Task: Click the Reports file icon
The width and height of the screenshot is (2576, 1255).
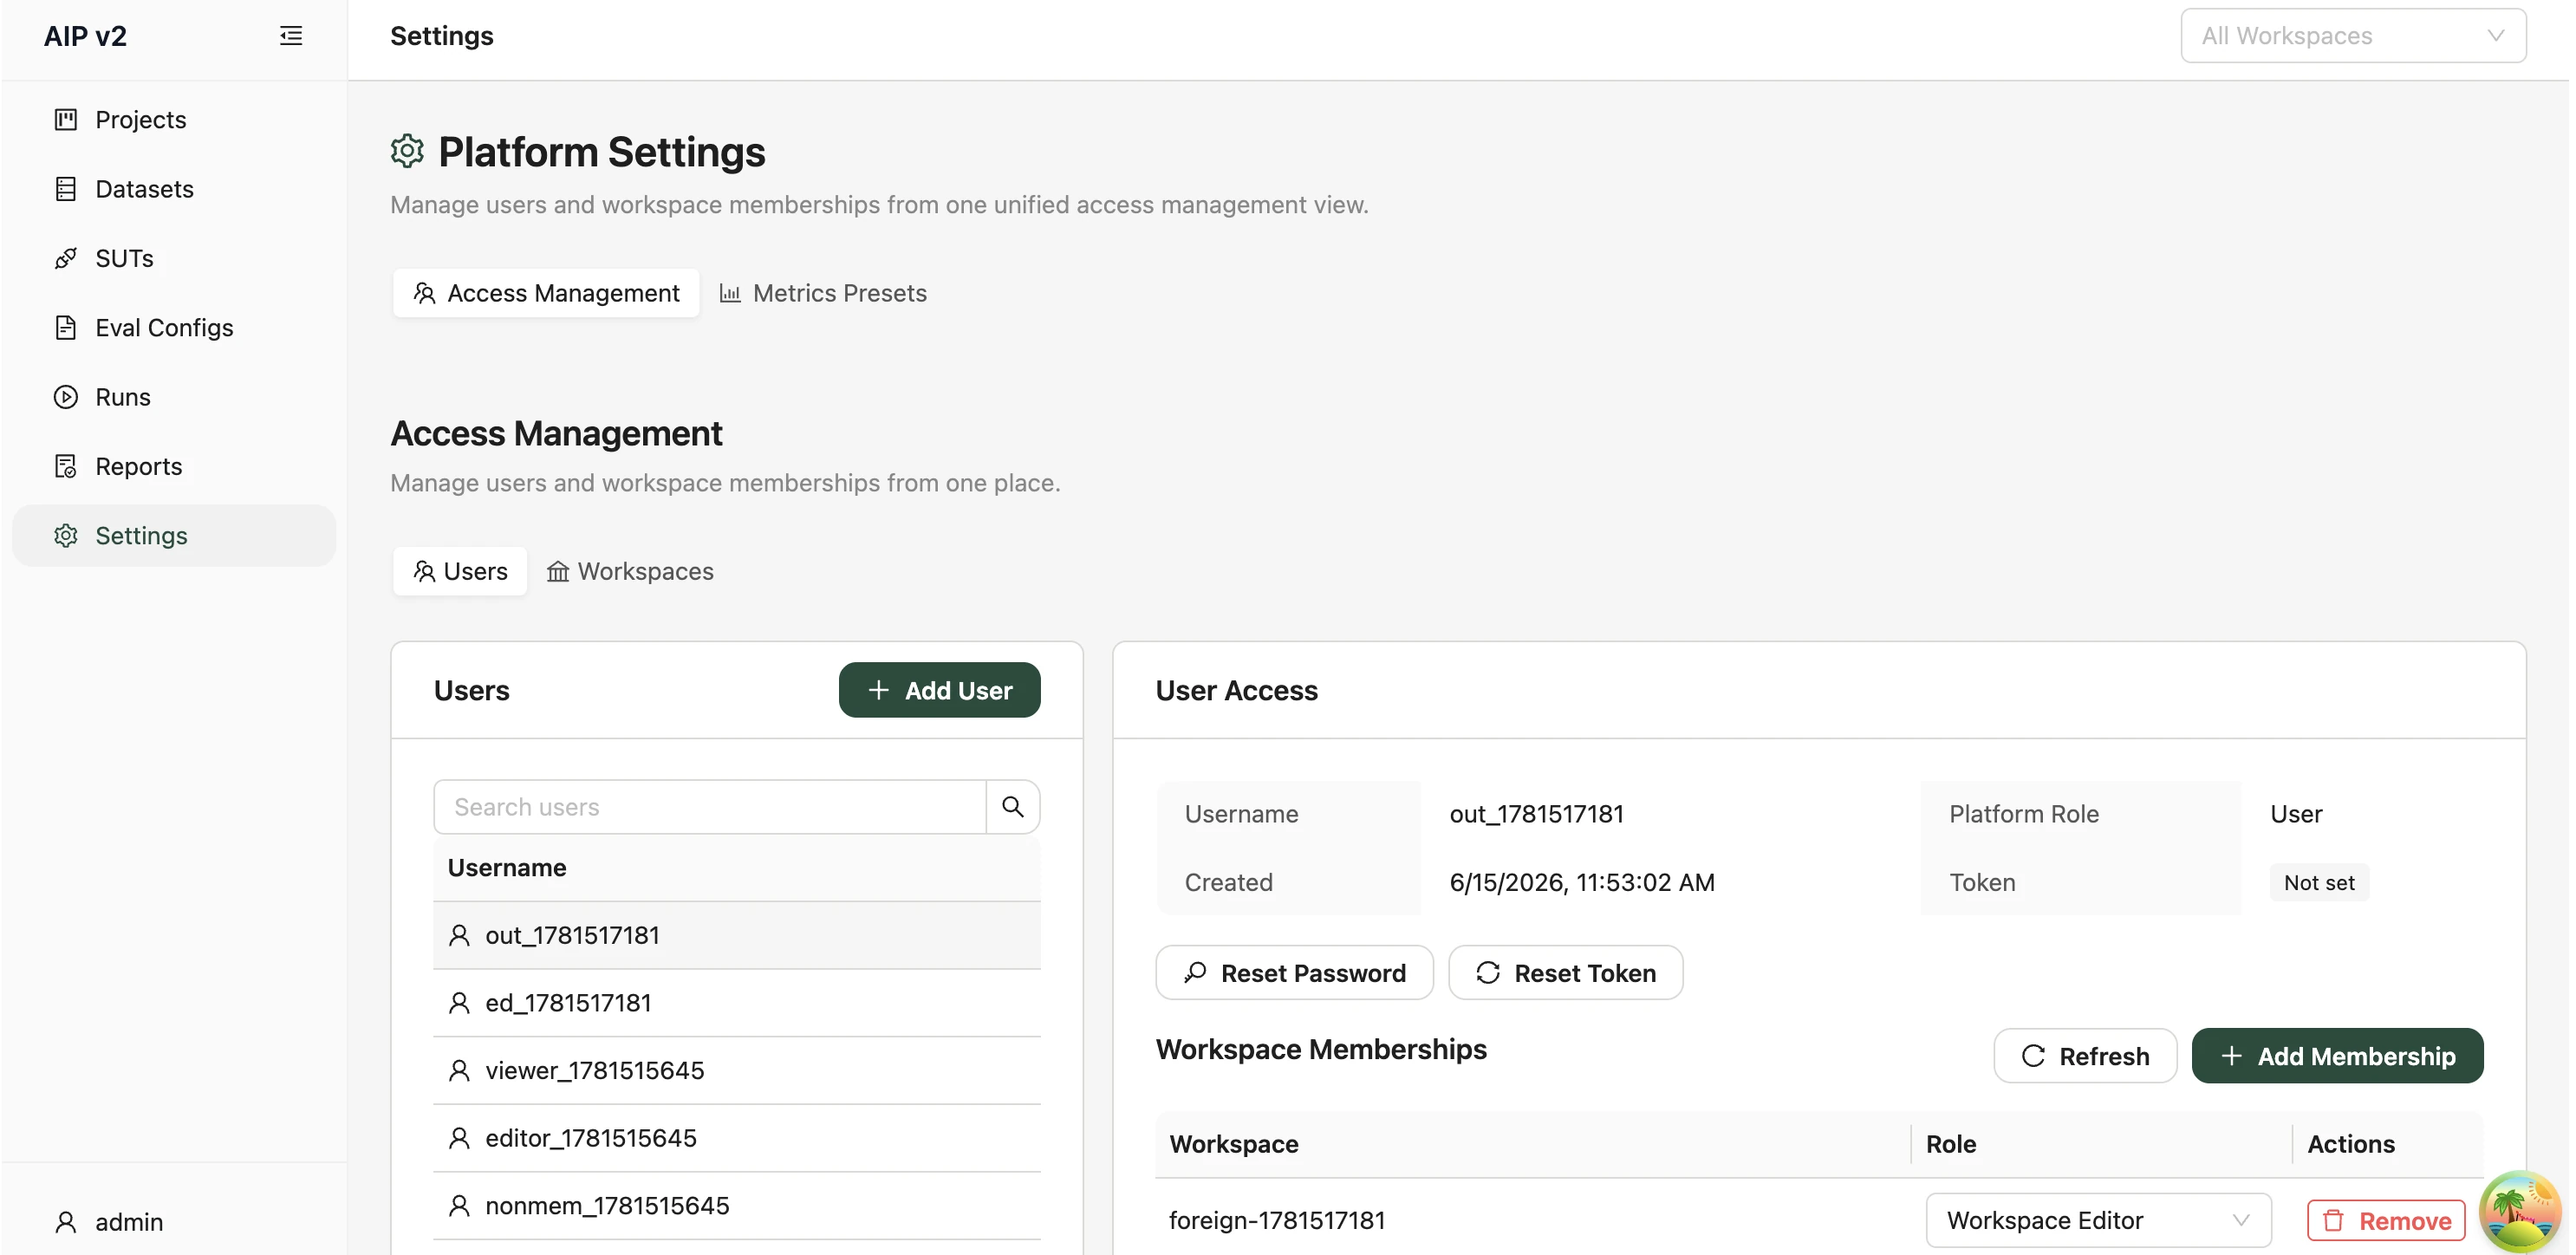Action: [66, 466]
